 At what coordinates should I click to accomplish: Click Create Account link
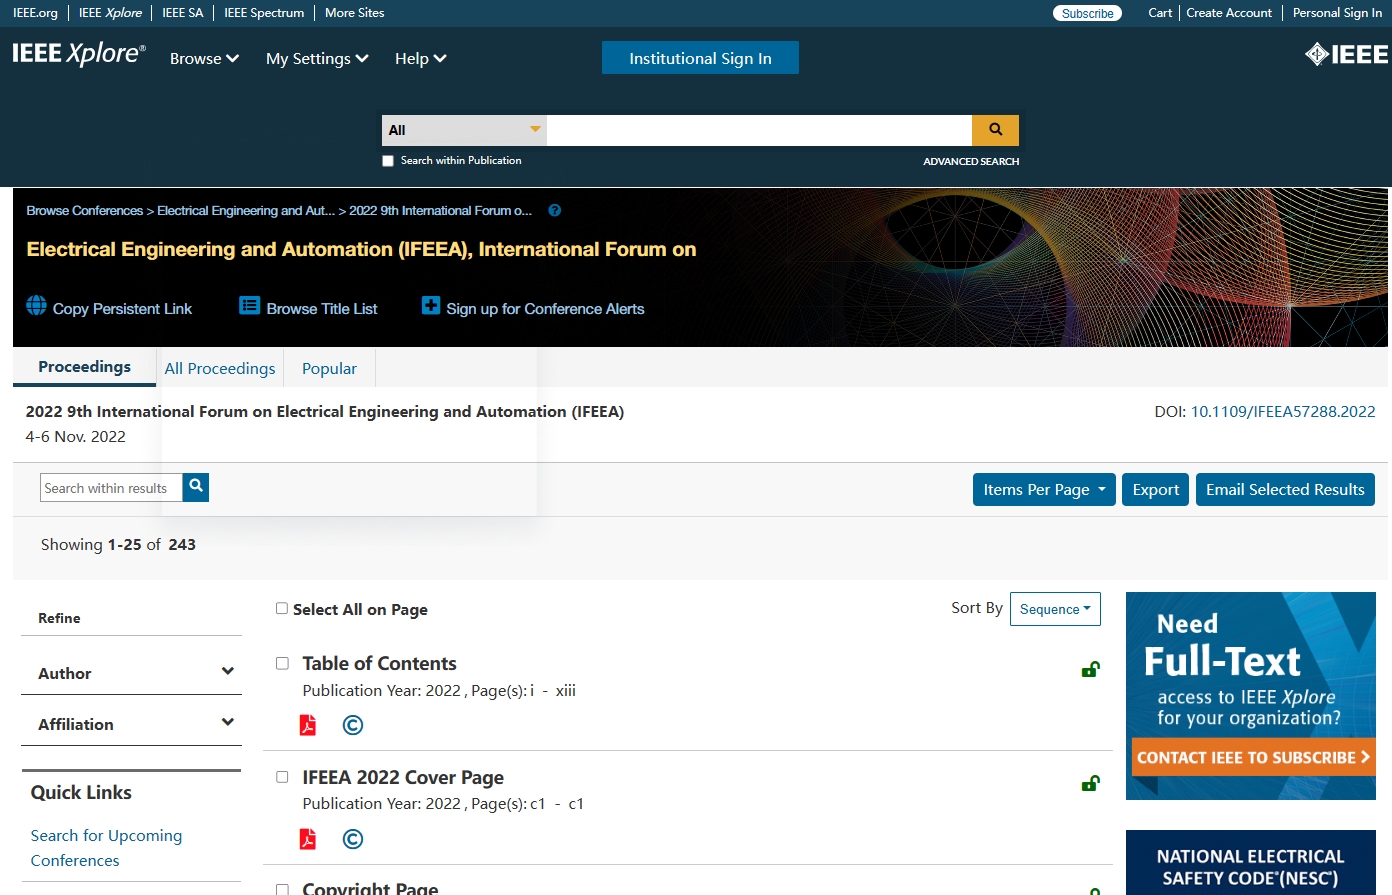(1229, 13)
